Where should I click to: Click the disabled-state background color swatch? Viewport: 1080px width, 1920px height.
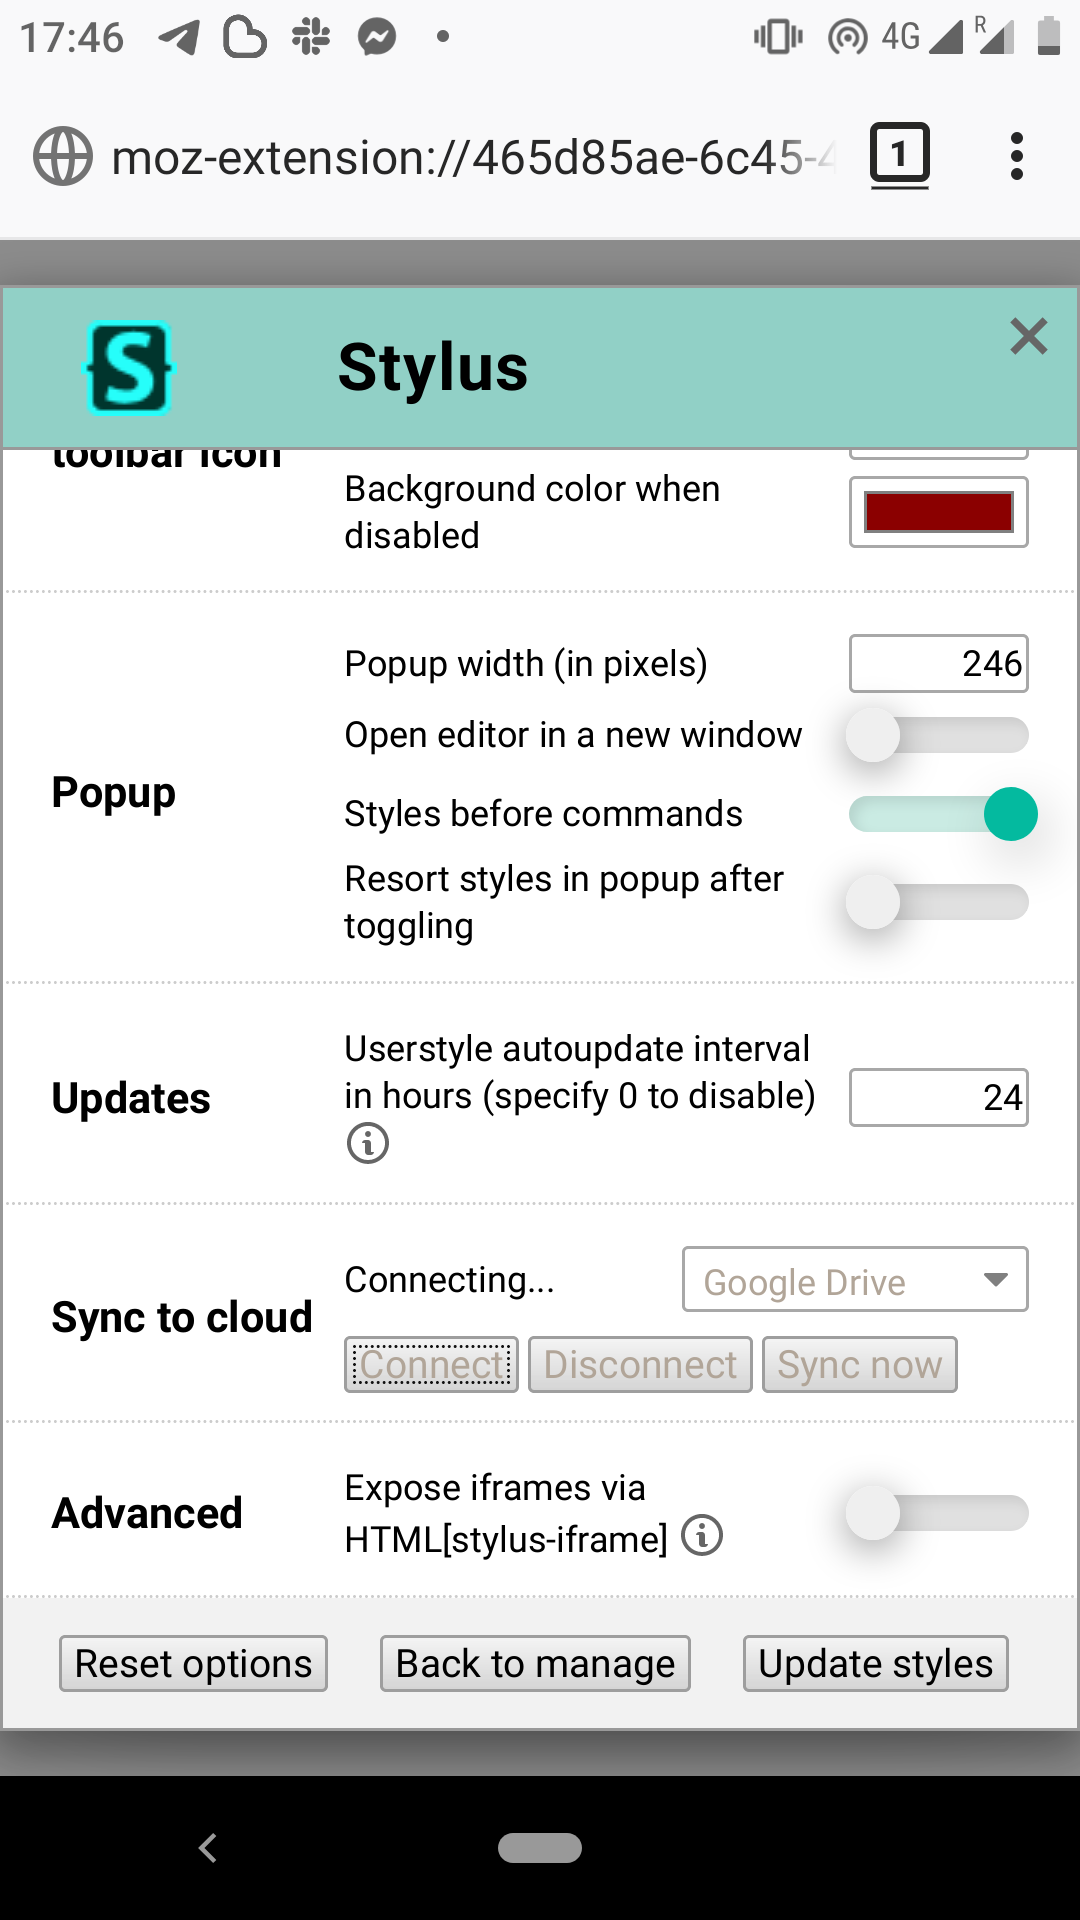point(937,511)
